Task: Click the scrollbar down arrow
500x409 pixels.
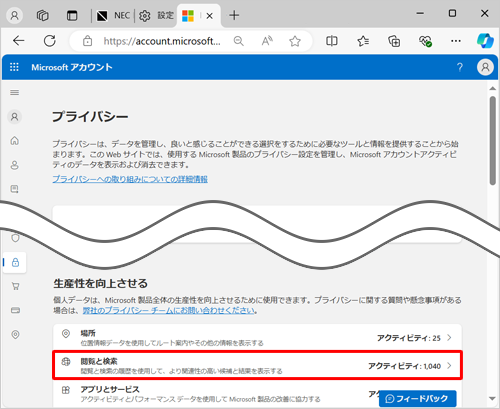Action: 493,398
